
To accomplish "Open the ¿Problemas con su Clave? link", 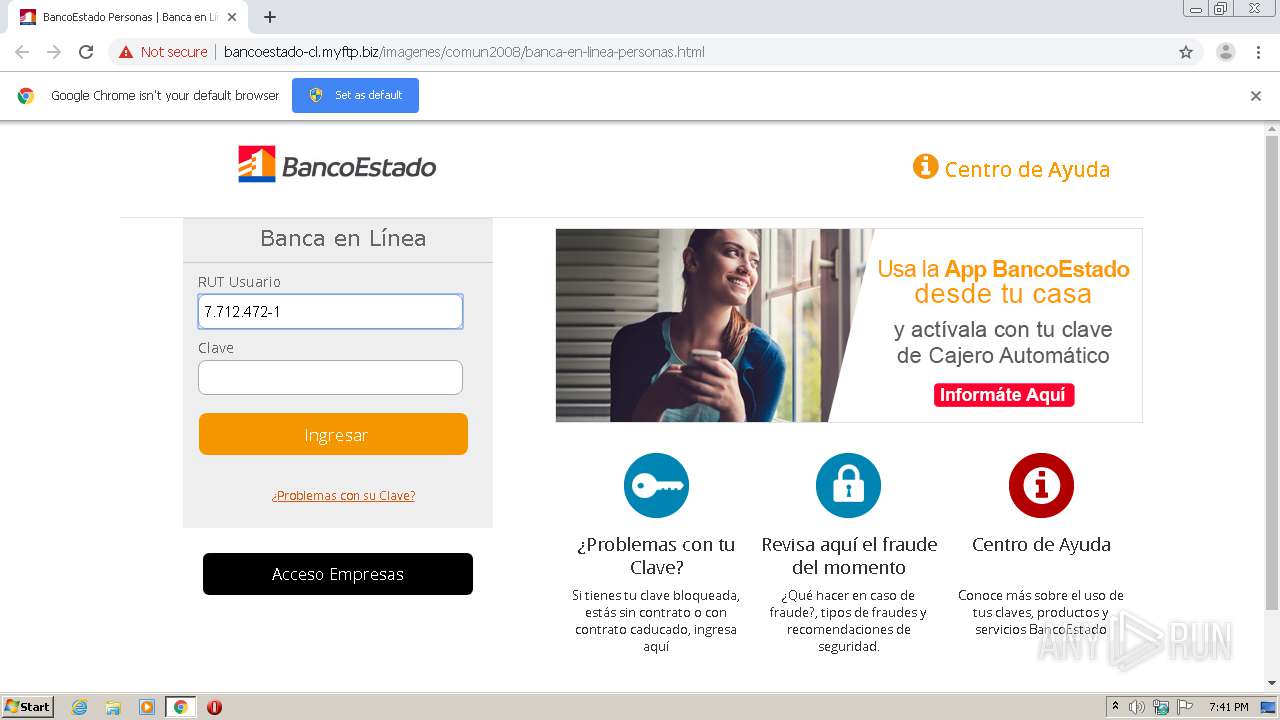I will point(343,495).
